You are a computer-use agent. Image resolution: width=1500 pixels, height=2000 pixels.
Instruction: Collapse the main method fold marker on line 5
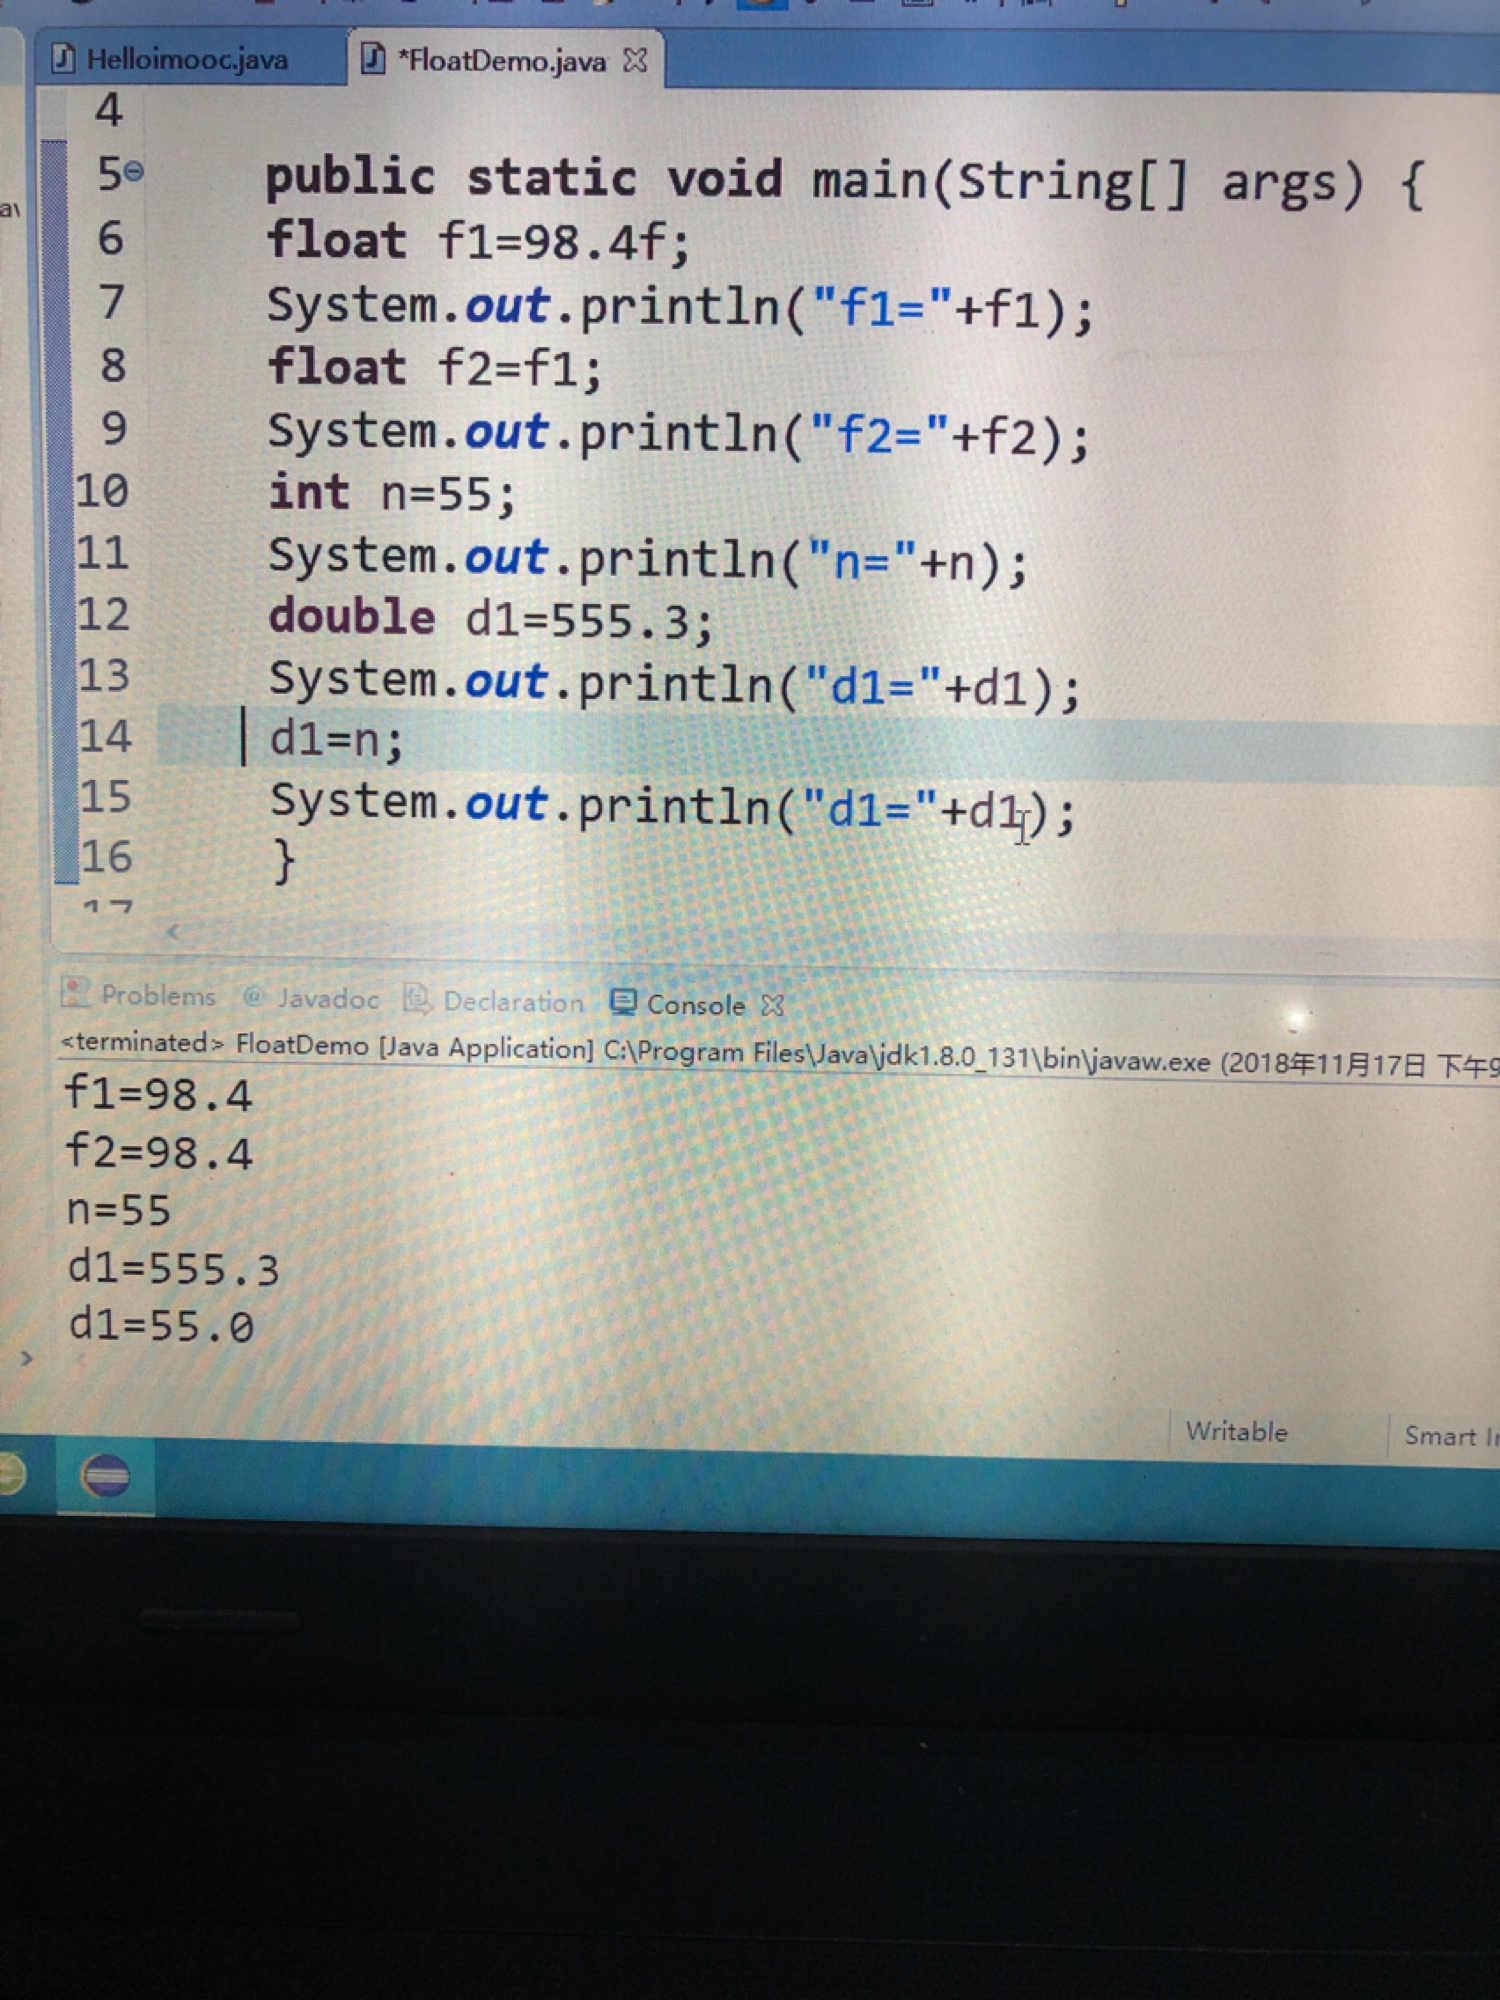click(x=134, y=173)
